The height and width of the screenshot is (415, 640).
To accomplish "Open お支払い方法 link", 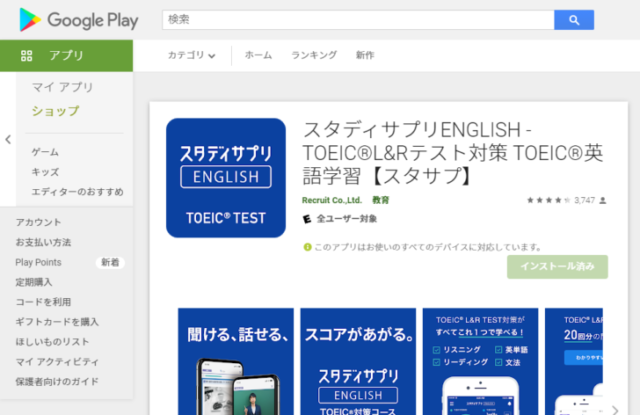I will coord(43,242).
